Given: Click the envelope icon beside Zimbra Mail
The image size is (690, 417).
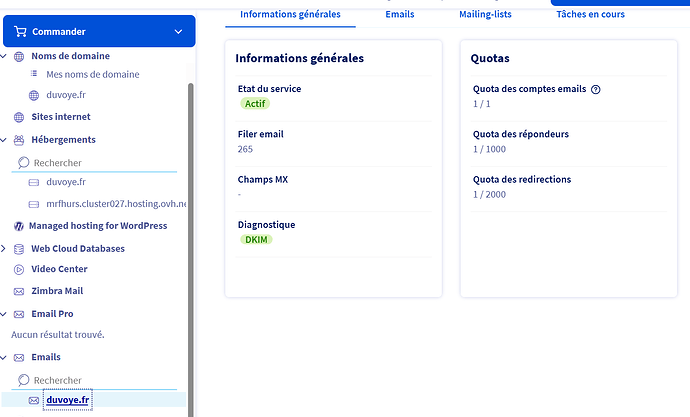Looking at the screenshot, I should pos(19,291).
